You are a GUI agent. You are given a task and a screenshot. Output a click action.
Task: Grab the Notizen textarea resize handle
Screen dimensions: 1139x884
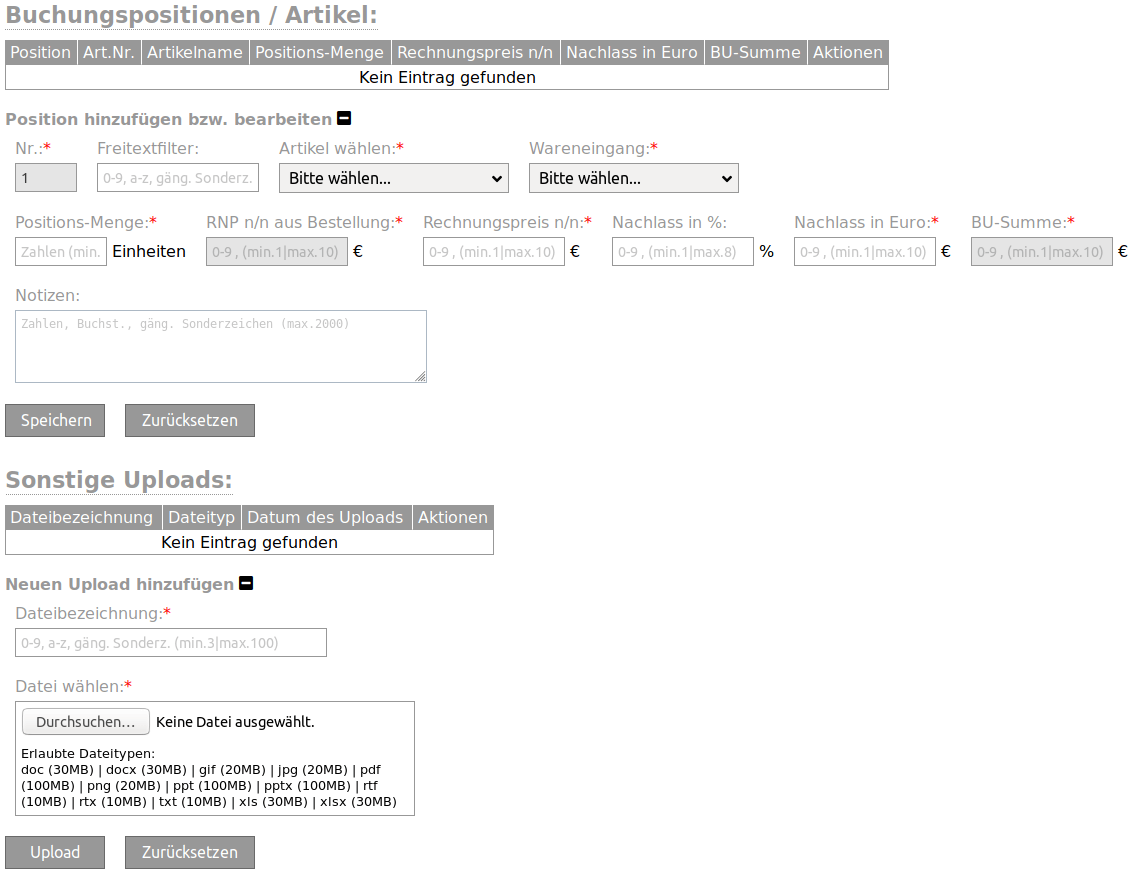421,376
